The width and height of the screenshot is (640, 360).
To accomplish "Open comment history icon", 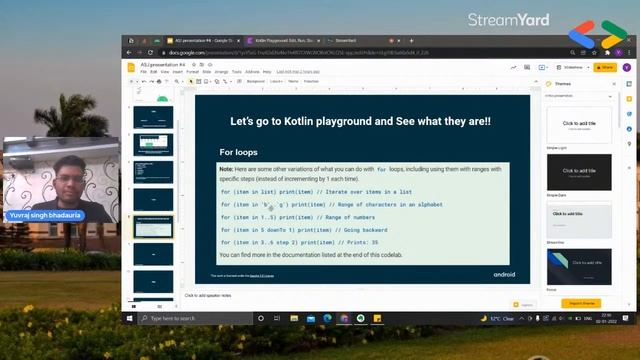I will coord(527,67).
